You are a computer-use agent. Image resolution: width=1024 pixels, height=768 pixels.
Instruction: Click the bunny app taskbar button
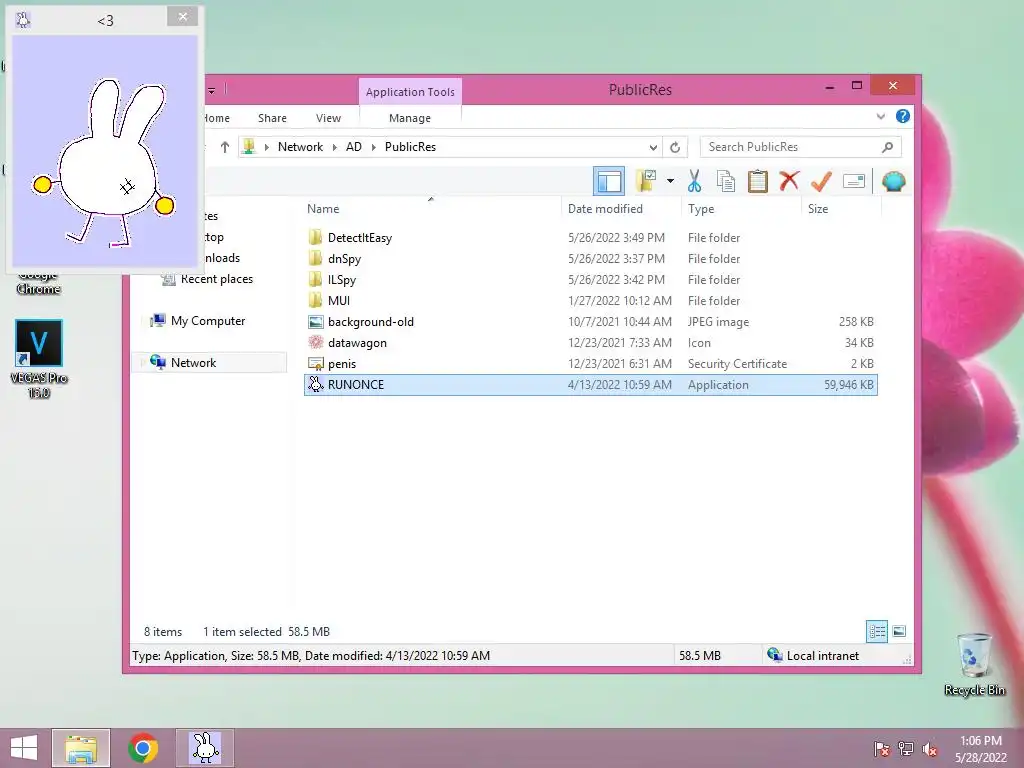coord(205,748)
